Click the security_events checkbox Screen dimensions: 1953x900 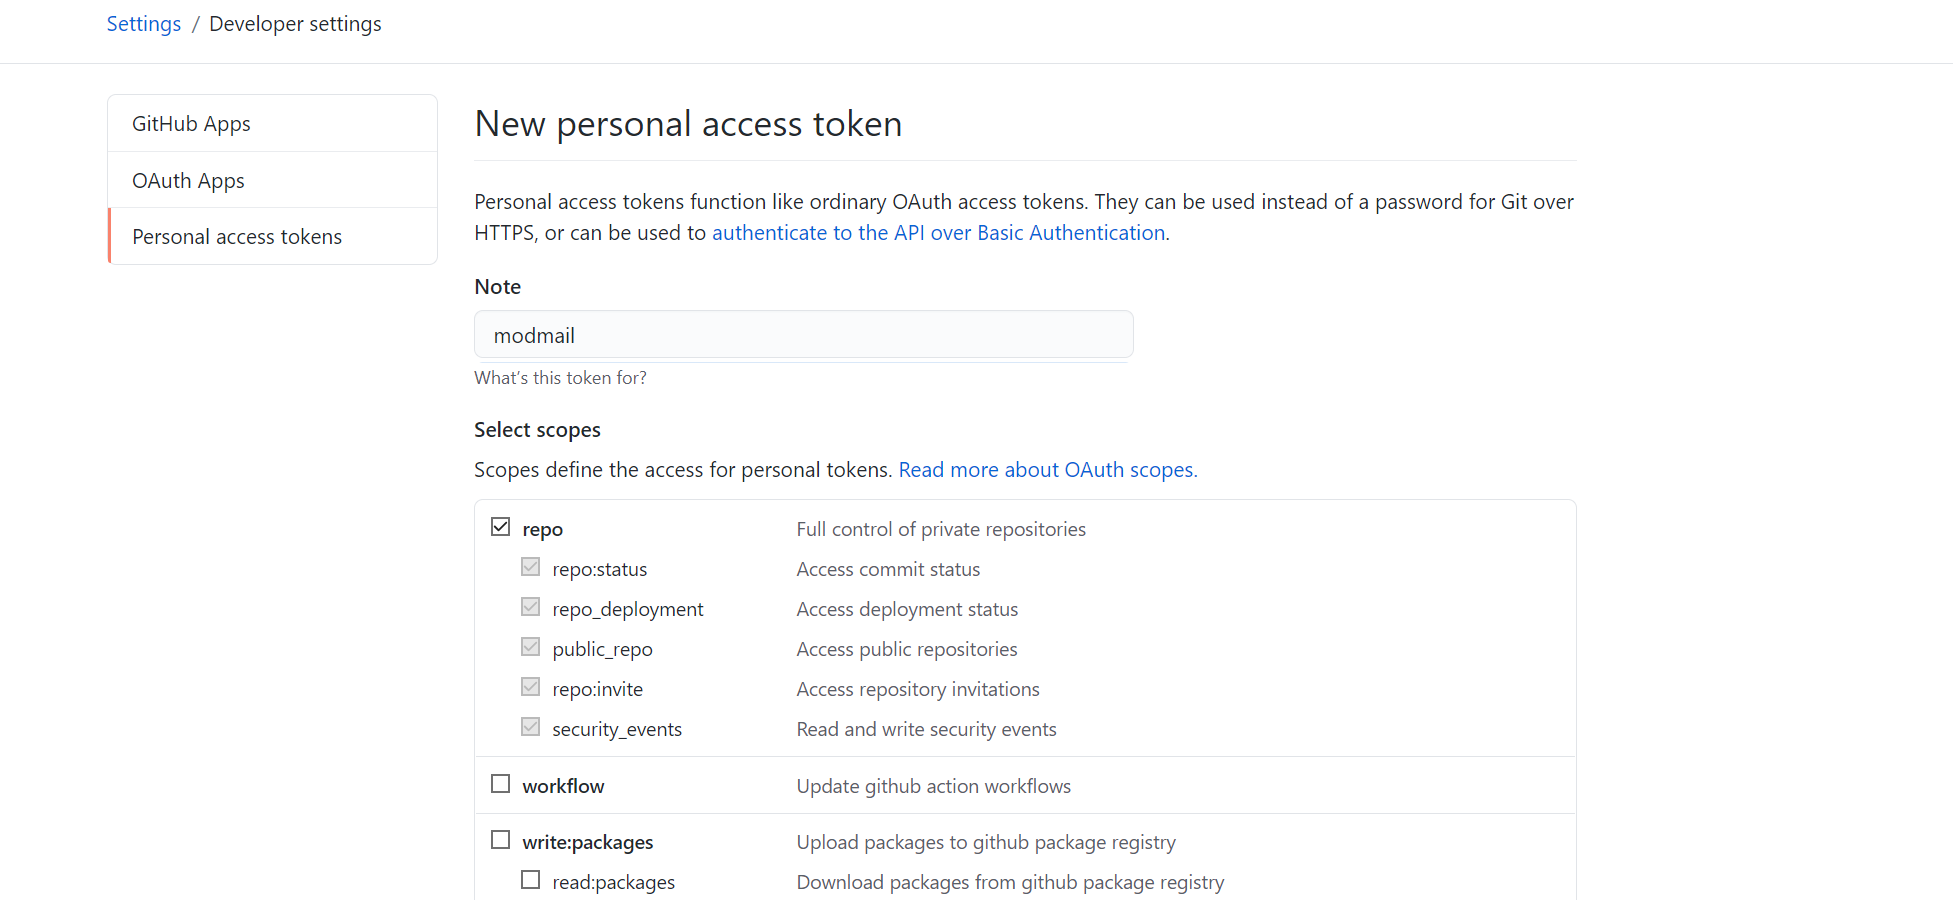tap(531, 727)
